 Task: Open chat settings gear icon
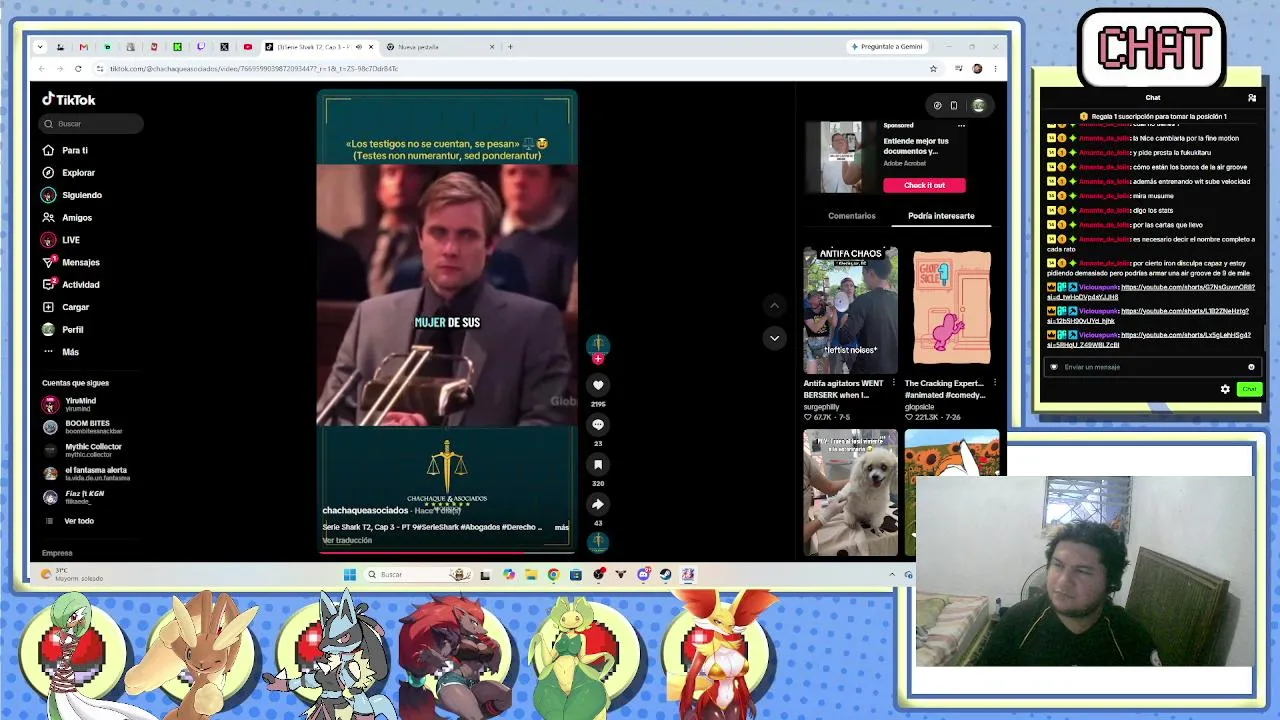tap(1225, 389)
